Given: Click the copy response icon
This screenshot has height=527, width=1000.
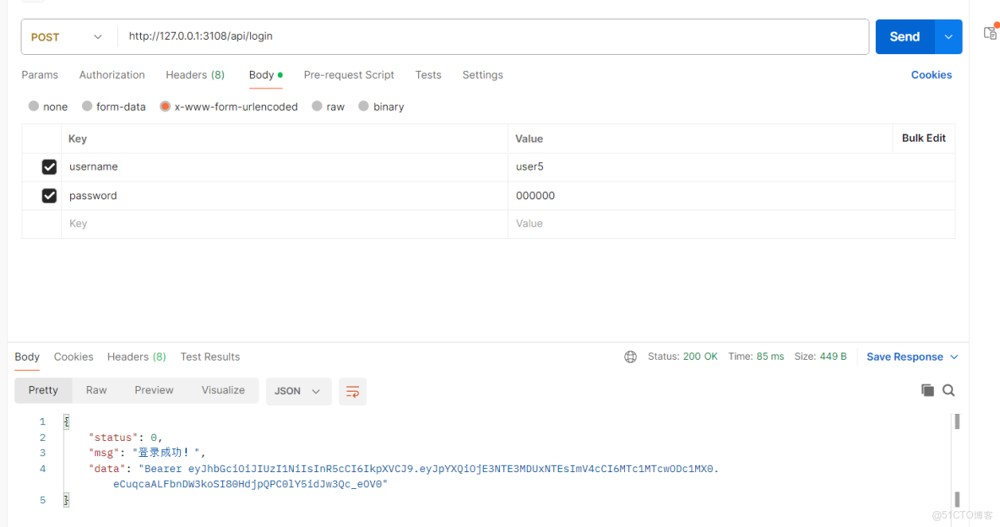Looking at the screenshot, I should tap(927, 390).
